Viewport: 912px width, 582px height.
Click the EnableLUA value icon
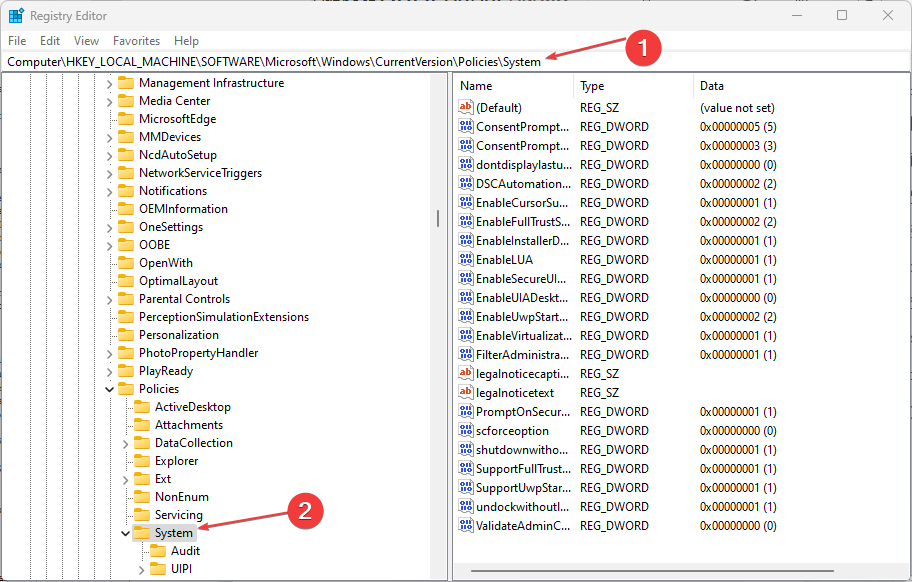(466, 259)
